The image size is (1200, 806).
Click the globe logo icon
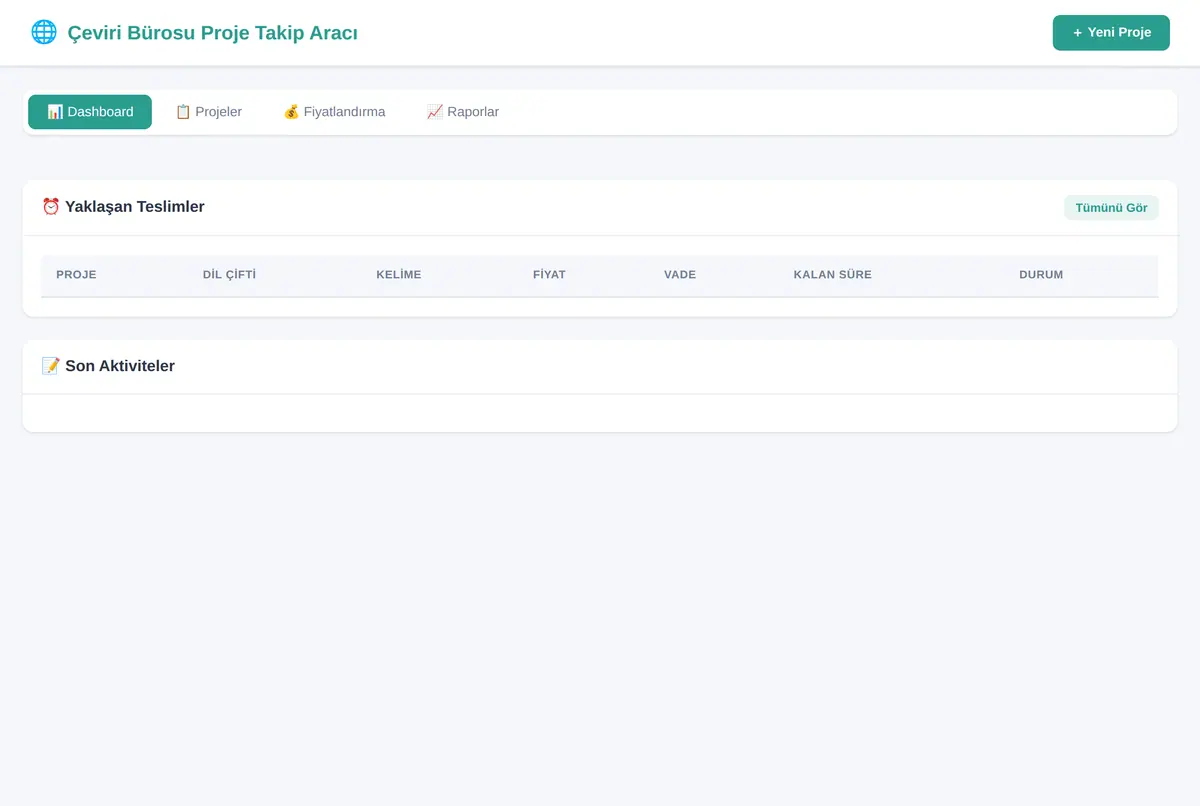pyautogui.click(x=44, y=32)
